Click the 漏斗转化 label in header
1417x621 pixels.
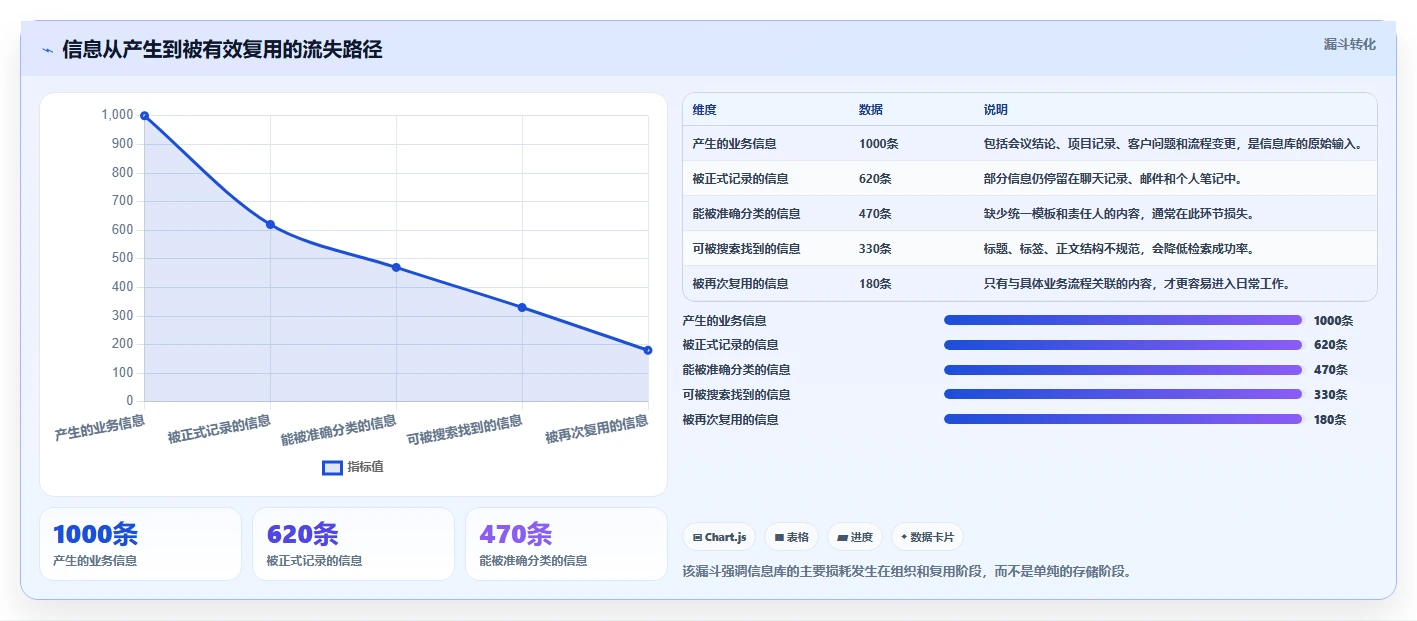[x=1349, y=44]
